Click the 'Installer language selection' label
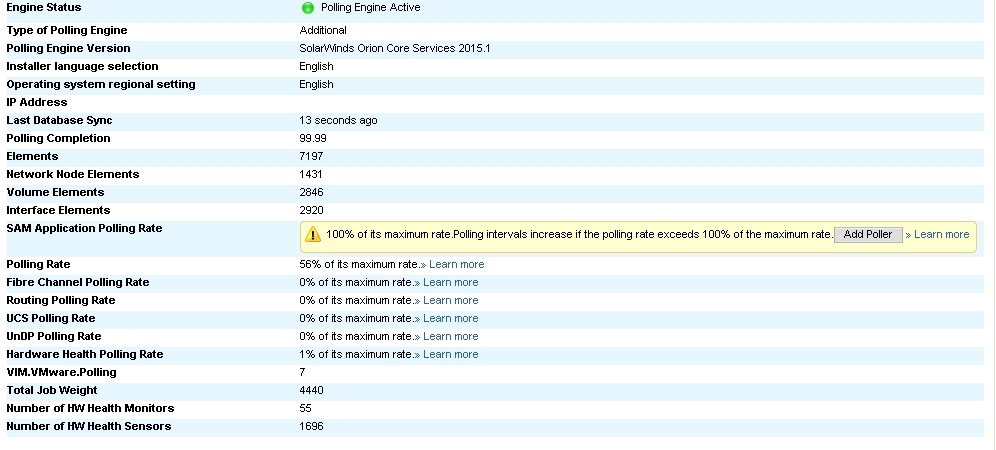 (x=83, y=67)
